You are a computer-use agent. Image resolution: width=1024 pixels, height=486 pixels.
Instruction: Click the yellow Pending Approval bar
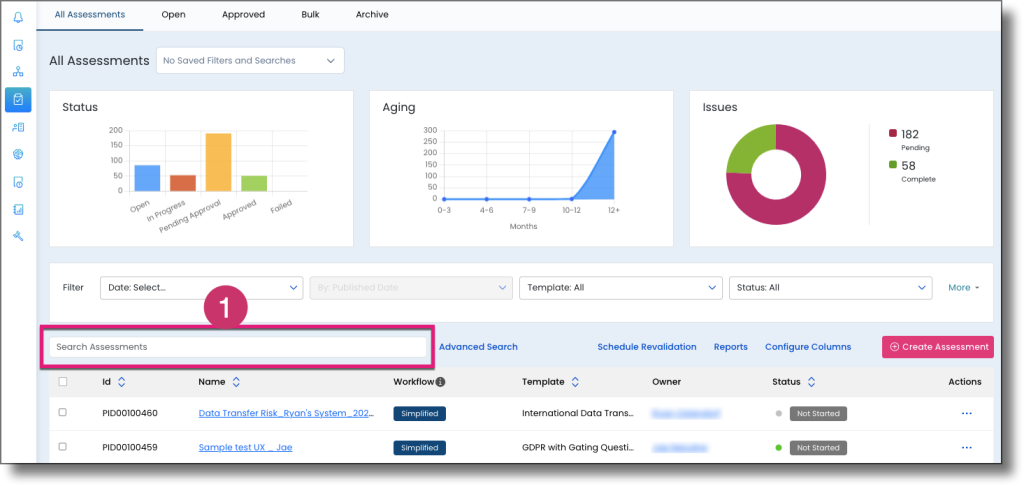(218, 162)
